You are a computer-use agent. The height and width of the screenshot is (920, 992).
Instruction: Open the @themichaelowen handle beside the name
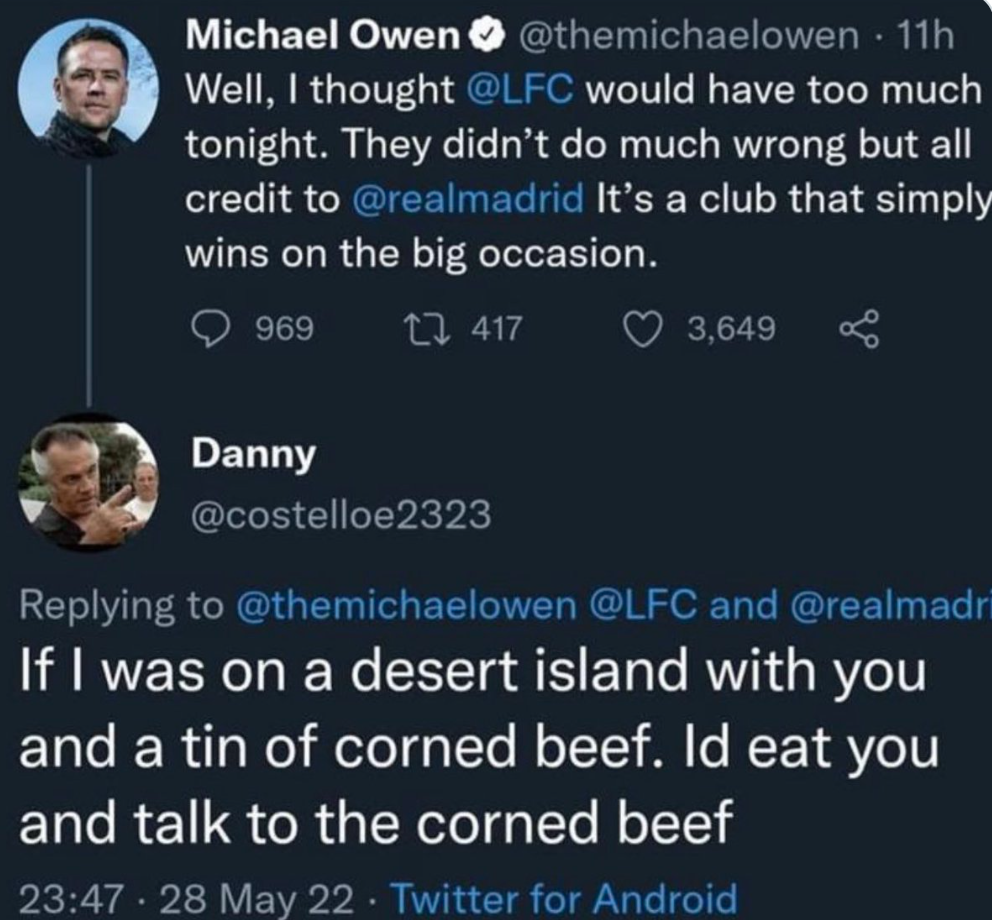point(690,38)
